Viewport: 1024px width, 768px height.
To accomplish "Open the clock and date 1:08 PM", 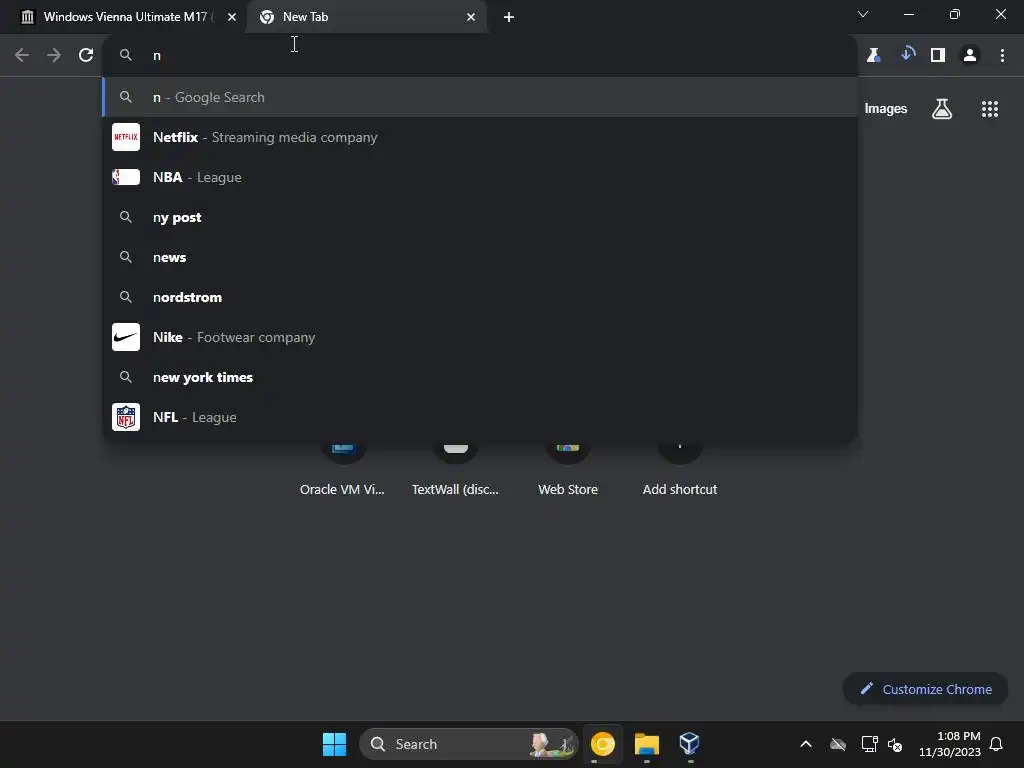I will [x=950, y=744].
